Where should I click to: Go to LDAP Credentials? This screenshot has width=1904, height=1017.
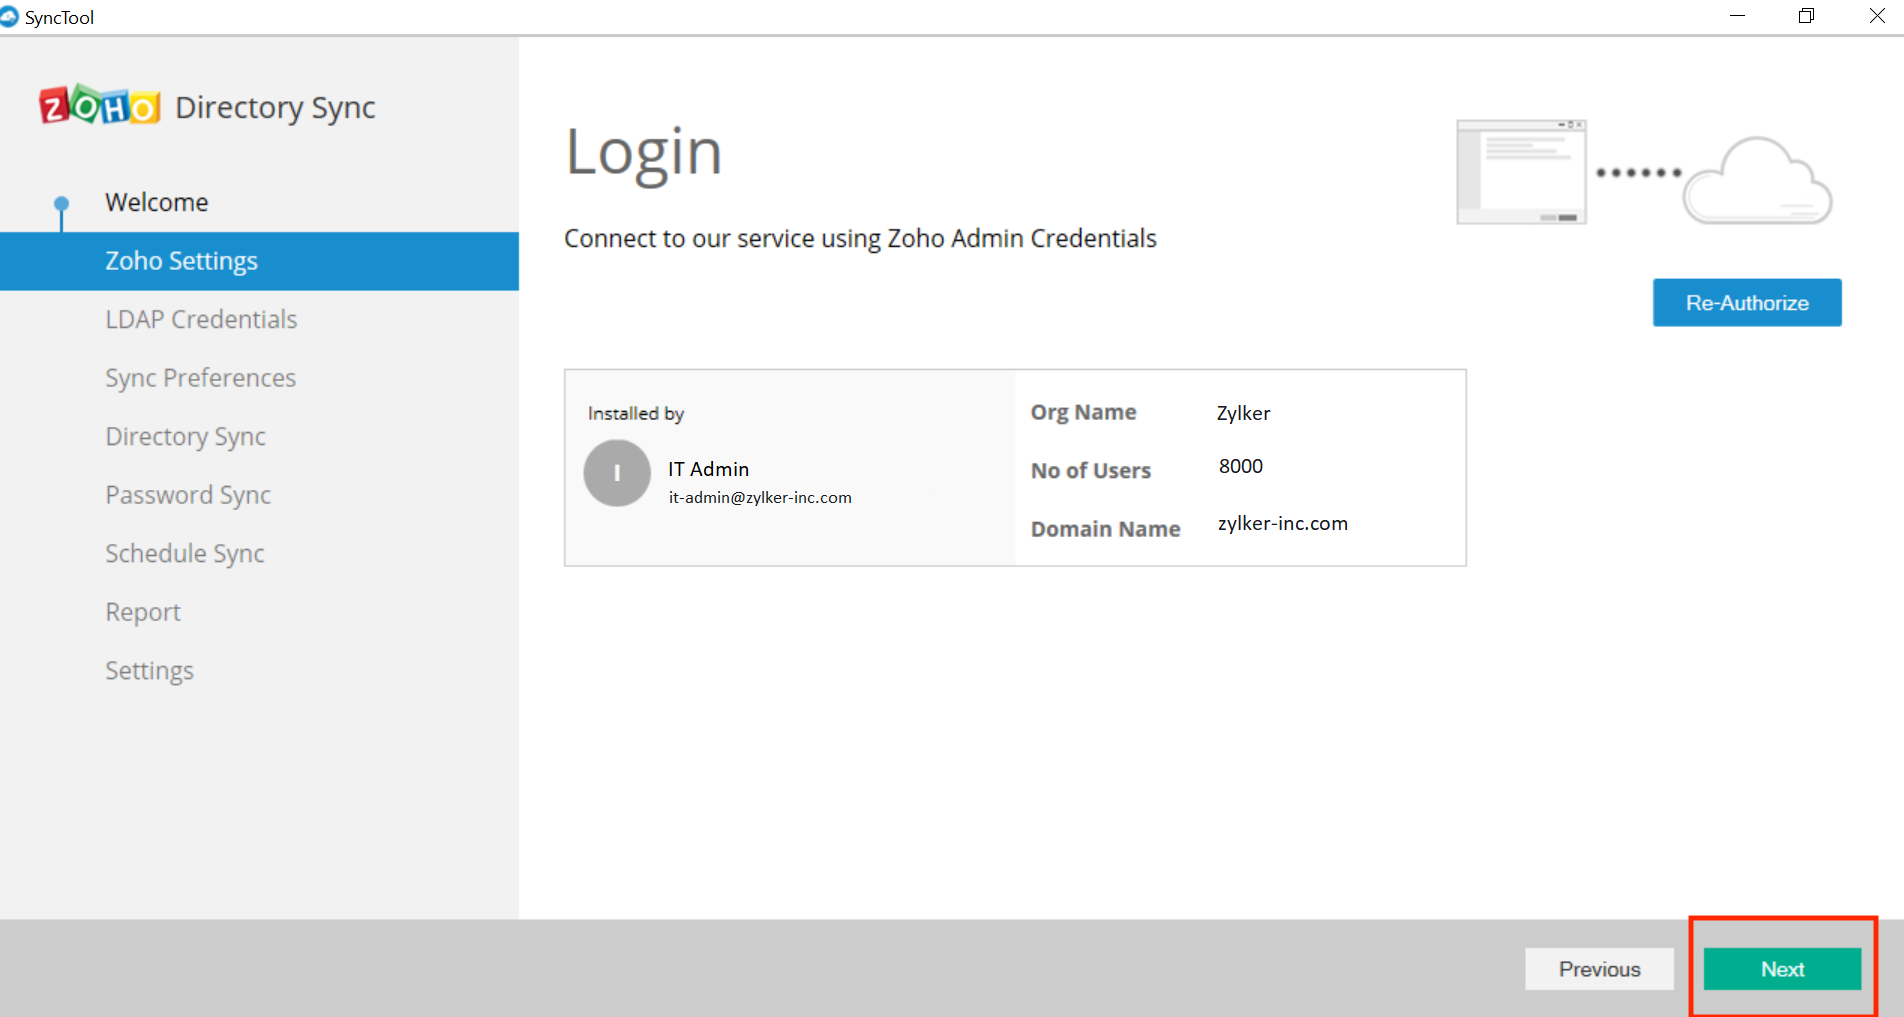[x=200, y=319]
